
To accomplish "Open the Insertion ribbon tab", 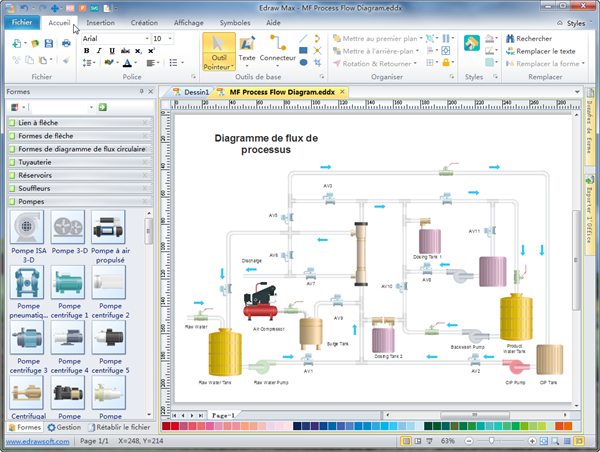I will tap(100, 21).
